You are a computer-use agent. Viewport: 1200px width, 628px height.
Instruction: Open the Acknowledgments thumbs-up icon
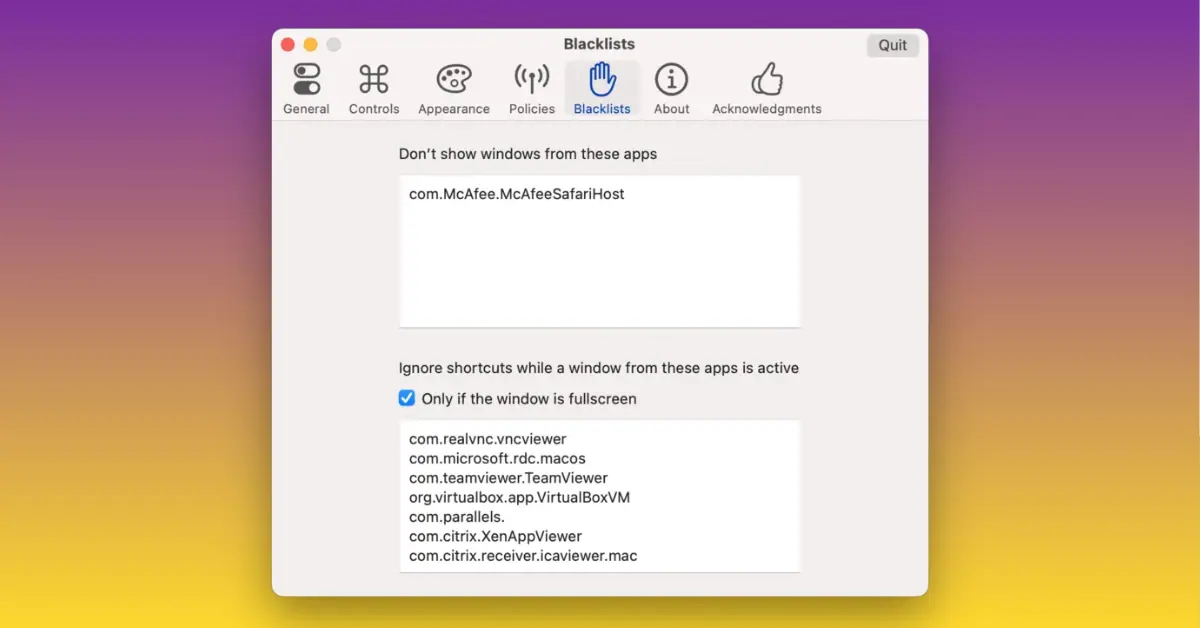click(766, 78)
